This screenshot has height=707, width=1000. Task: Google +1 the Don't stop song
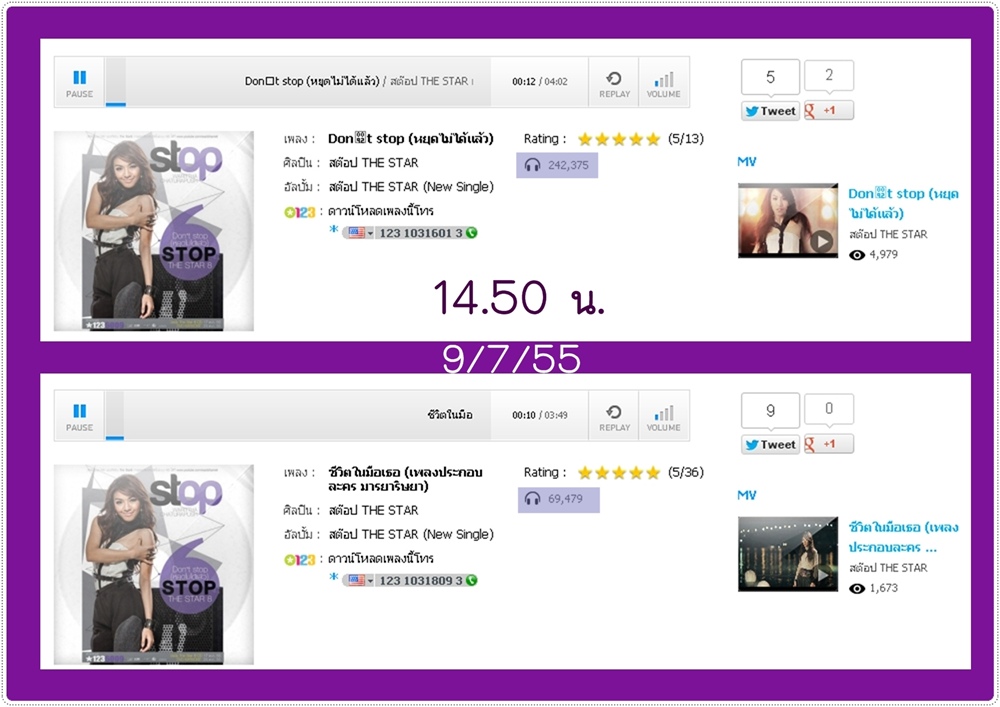[828, 110]
